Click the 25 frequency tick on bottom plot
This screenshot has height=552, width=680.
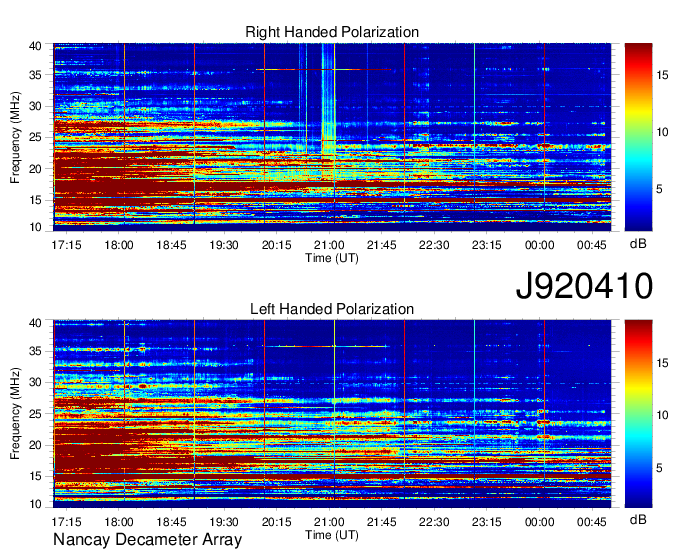[x=35, y=414]
